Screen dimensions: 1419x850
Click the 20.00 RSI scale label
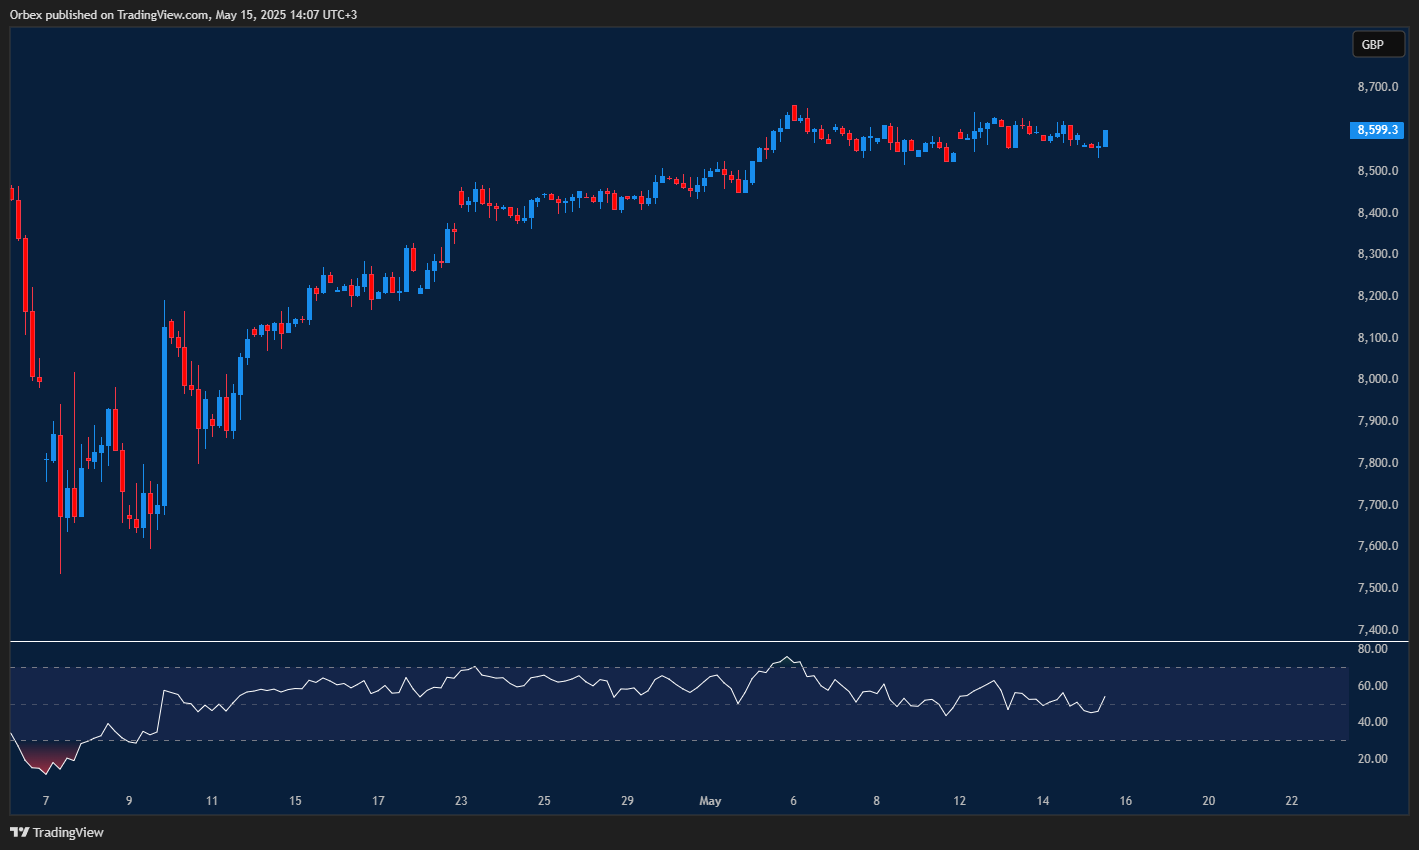tap(1373, 759)
